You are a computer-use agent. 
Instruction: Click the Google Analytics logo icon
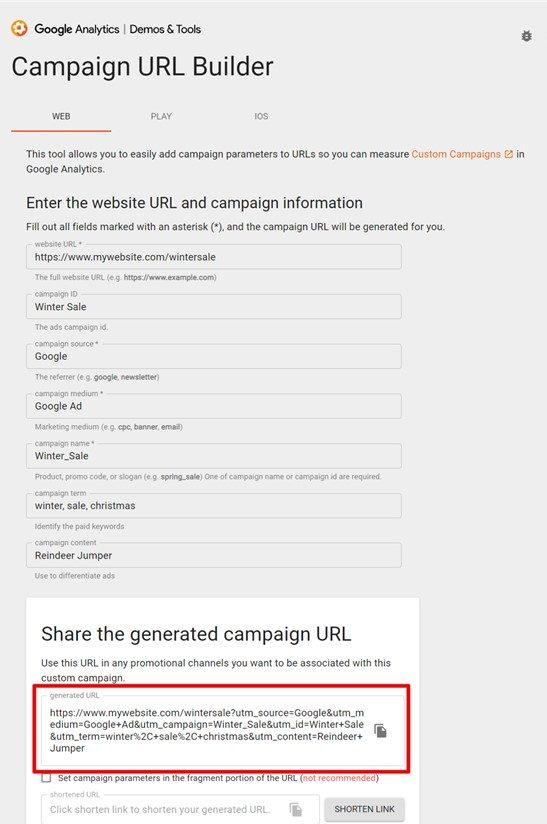coord(19,28)
